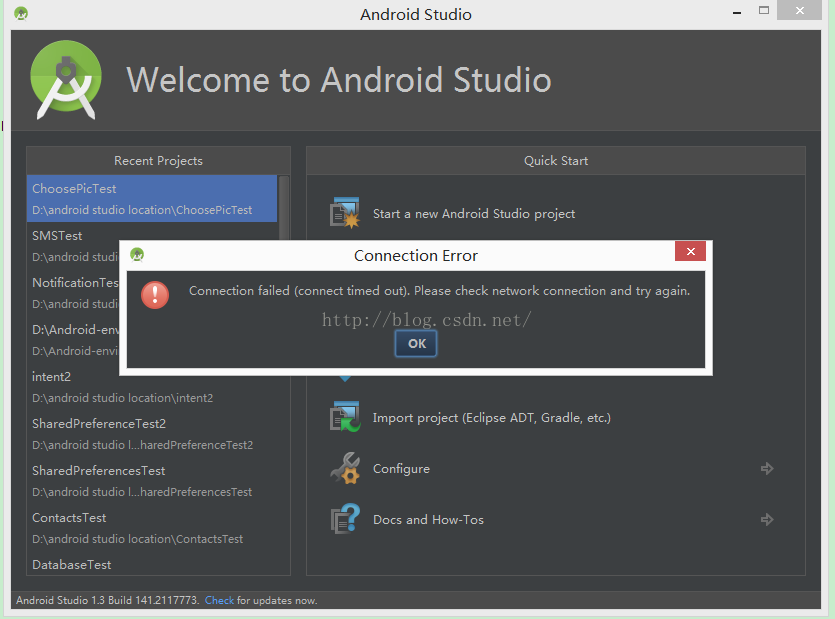Click path 'D:\android studio location\ContactsTest'
835x619 pixels.
click(137, 539)
